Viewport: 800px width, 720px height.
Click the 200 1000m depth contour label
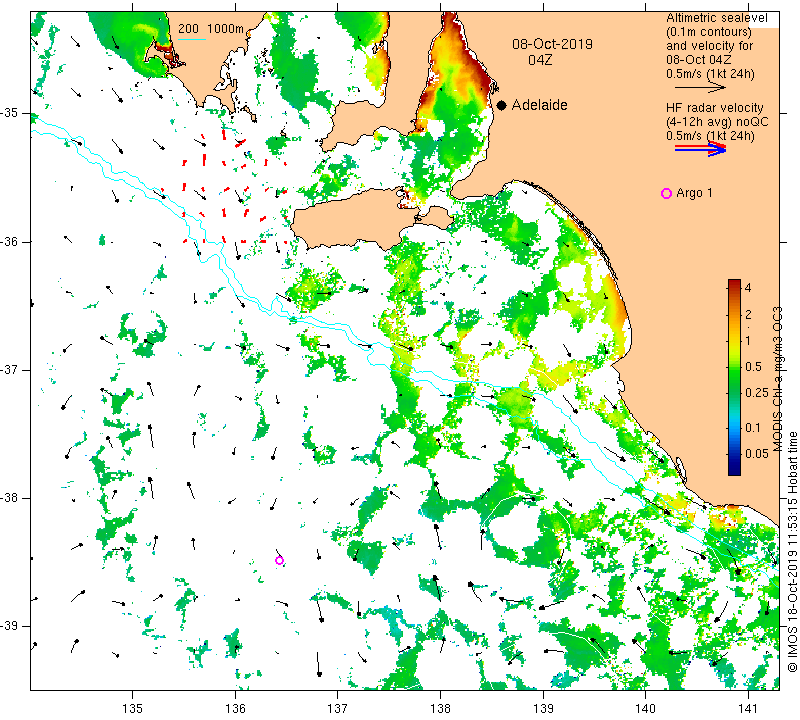pos(211,29)
